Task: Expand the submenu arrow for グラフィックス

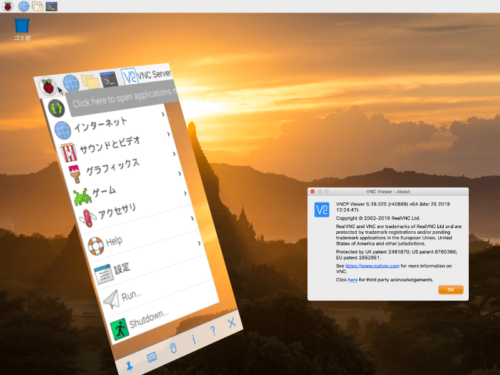Action: (x=174, y=154)
